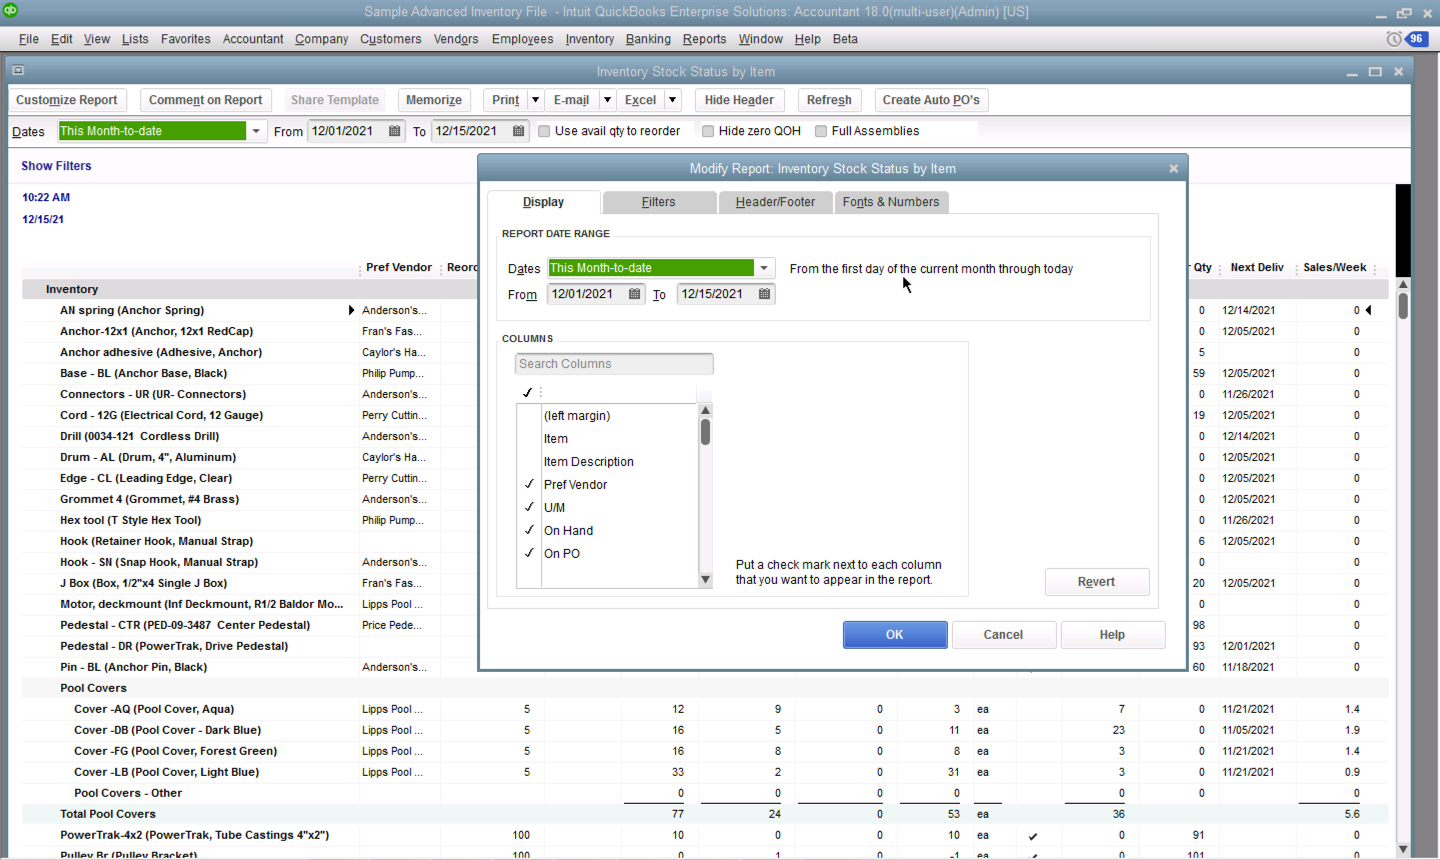Viewport: 1440px width, 860px height.
Task: Click OK to apply report changes
Action: click(x=894, y=635)
